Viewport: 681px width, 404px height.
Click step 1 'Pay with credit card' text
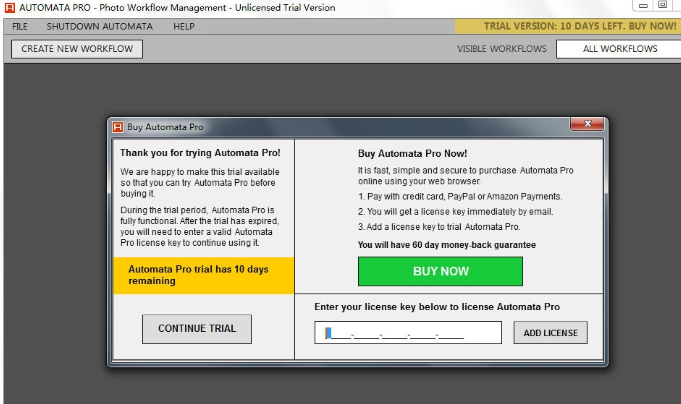pyautogui.click(x=460, y=196)
